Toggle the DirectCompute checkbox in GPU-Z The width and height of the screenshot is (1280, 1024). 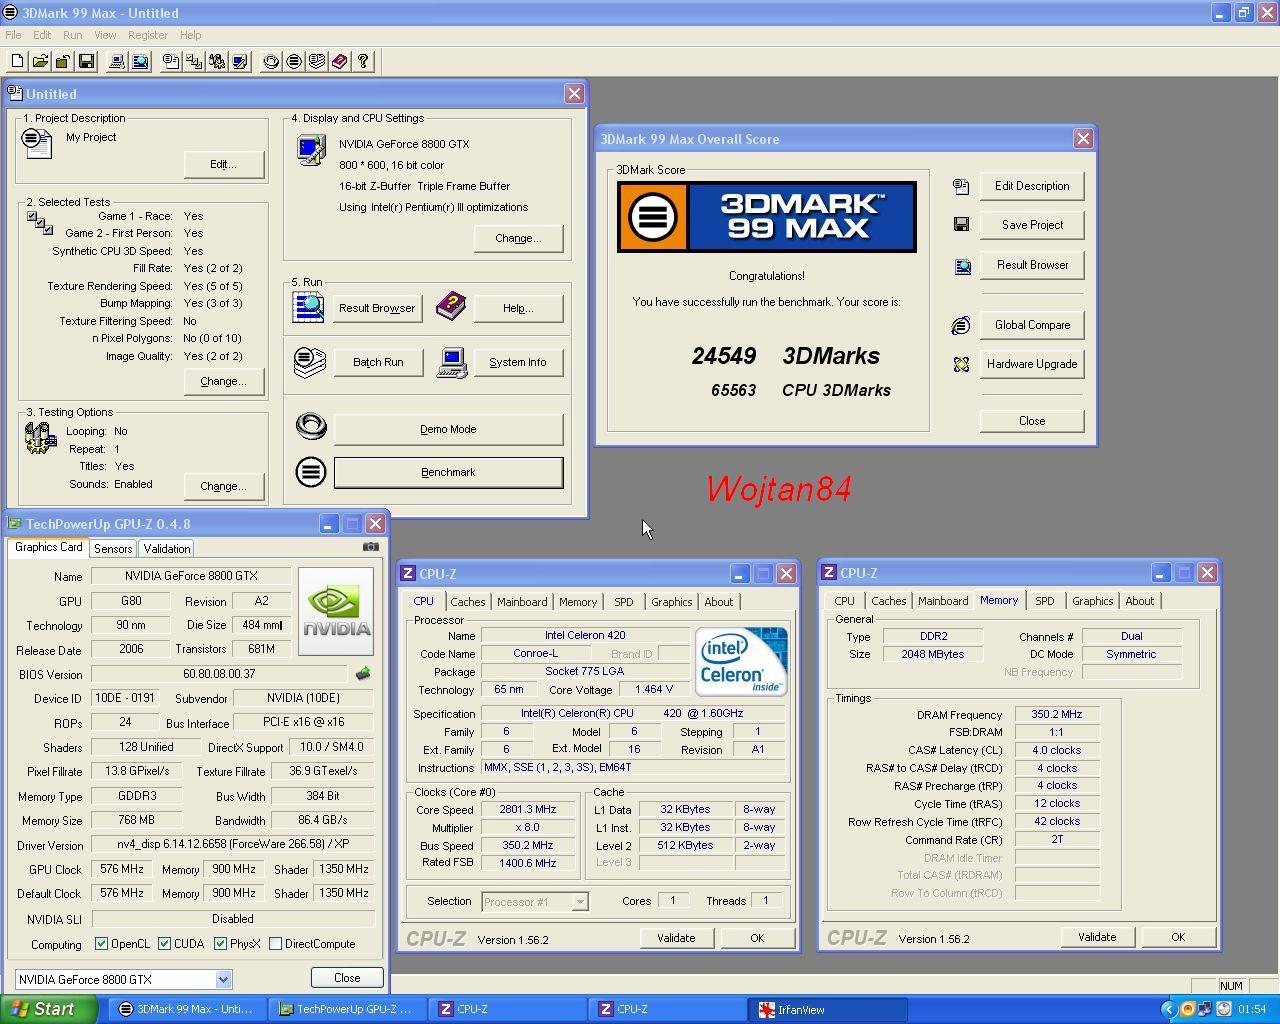pyautogui.click(x=275, y=943)
